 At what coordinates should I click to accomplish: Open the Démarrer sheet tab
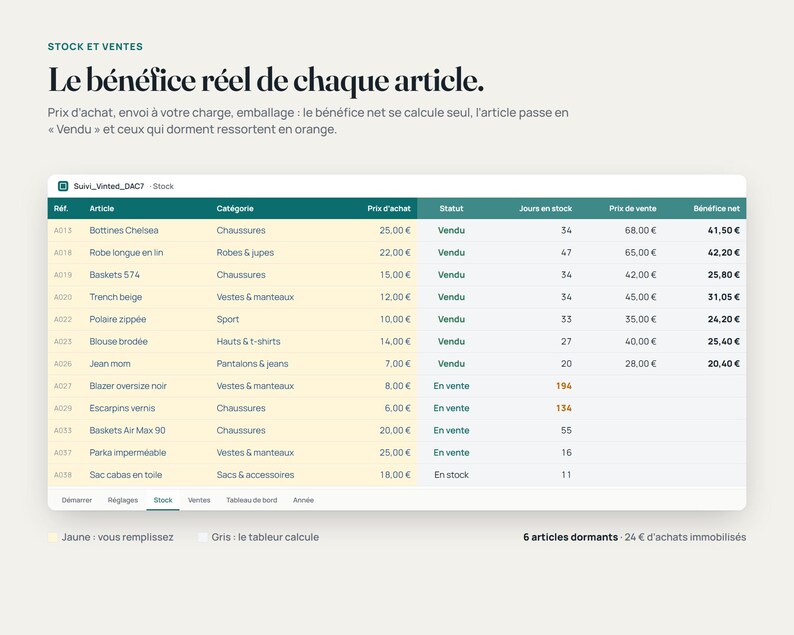[76, 500]
